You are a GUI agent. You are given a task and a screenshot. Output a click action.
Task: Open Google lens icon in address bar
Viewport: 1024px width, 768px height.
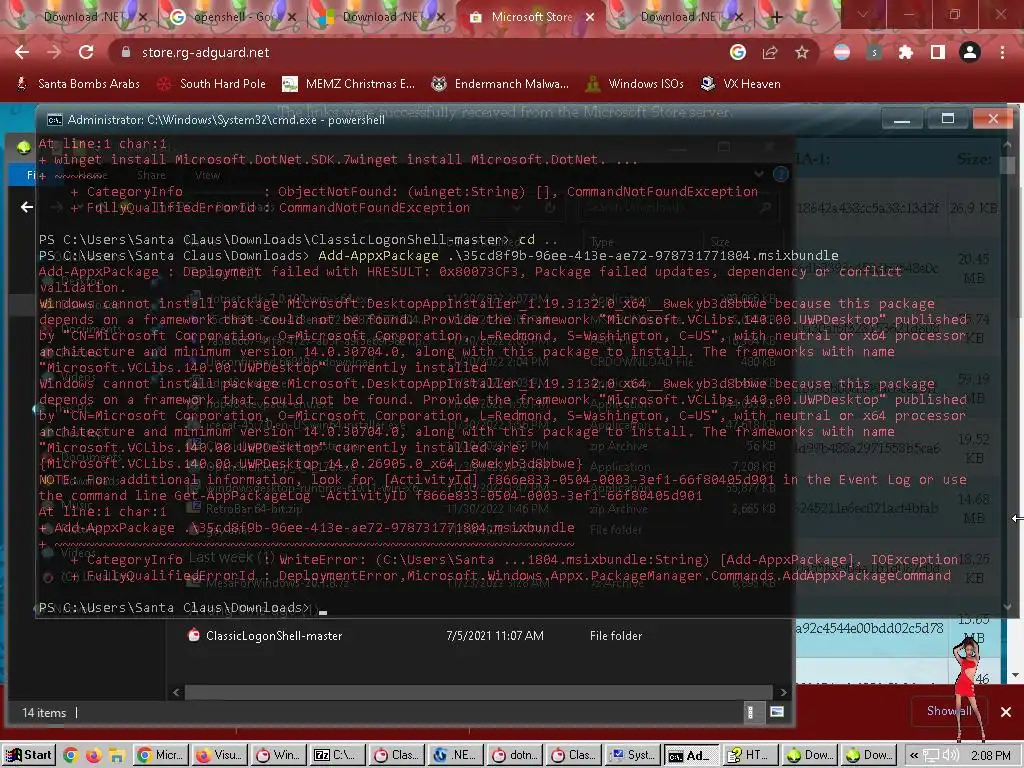pos(738,52)
